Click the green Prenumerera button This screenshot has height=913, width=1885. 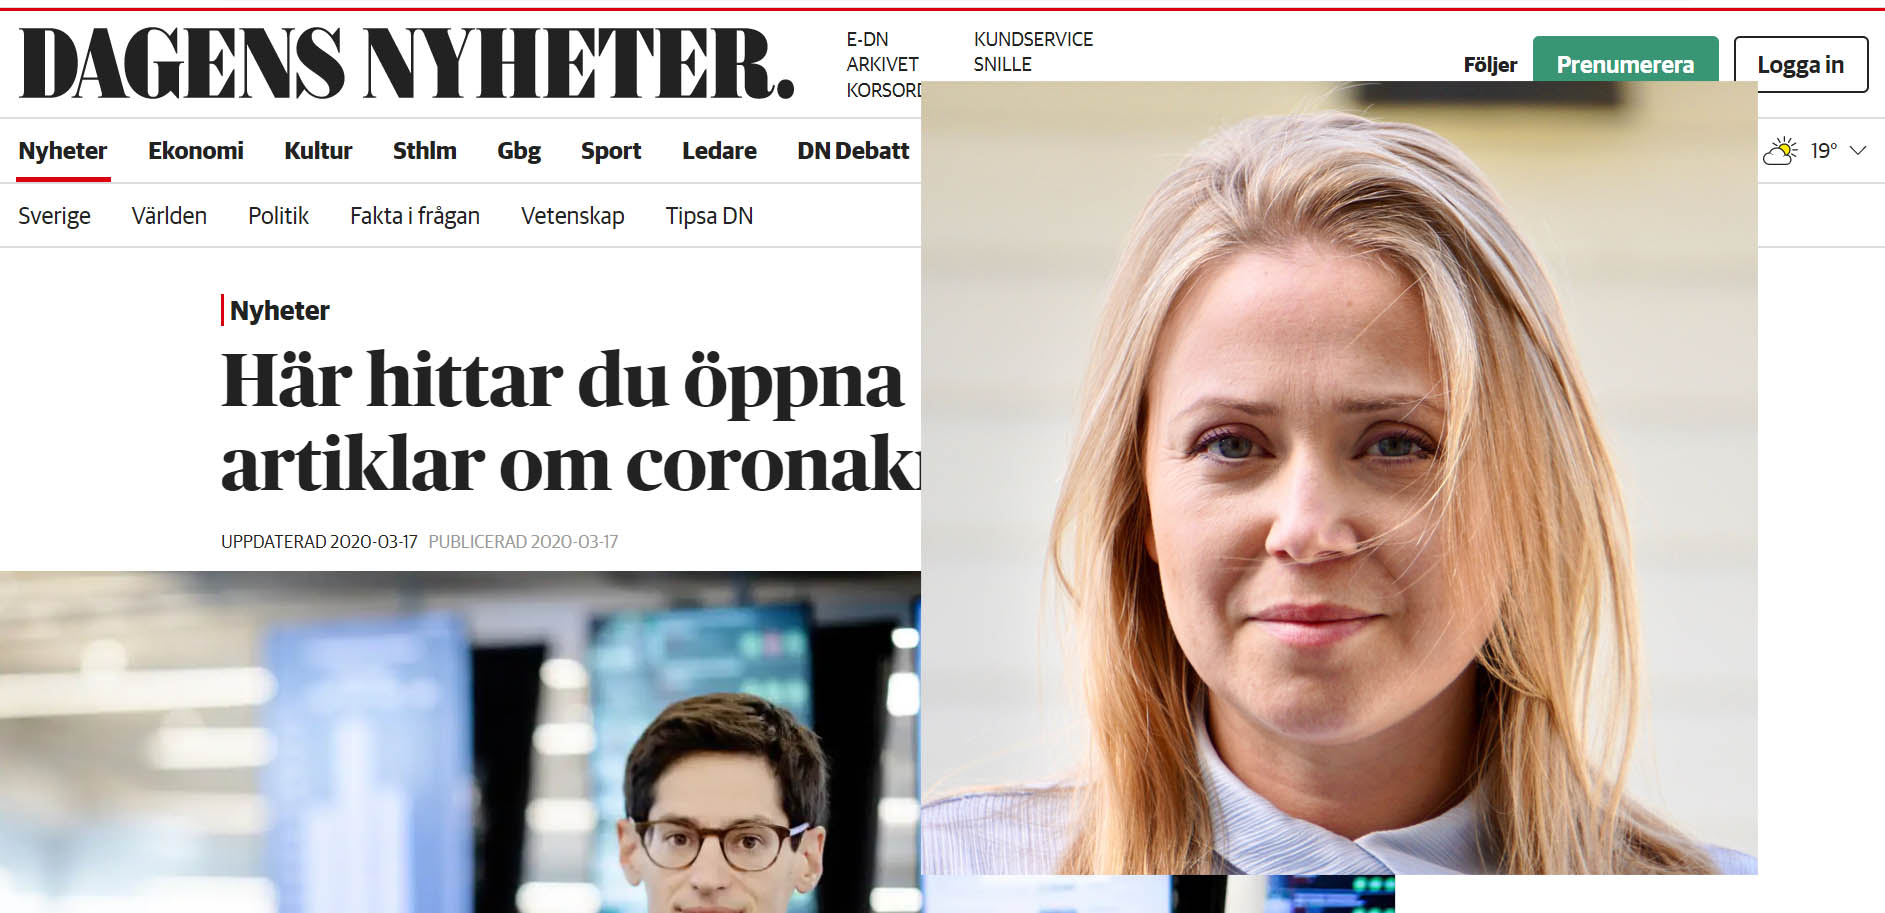[1625, 62]
